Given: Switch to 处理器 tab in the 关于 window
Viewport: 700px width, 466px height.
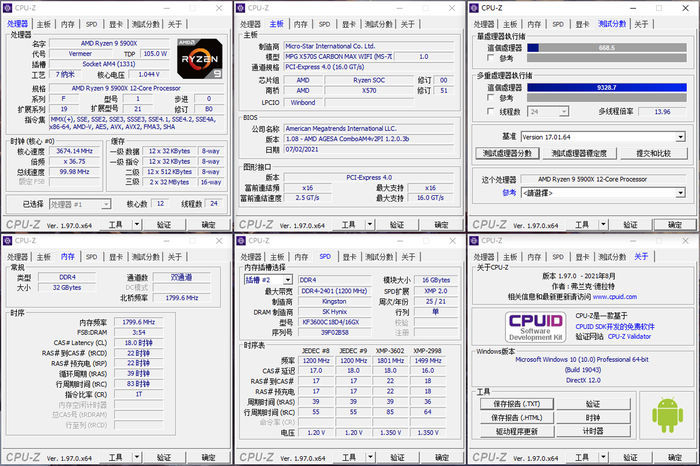Looking at the screenshot, I should tap(484, 257).
